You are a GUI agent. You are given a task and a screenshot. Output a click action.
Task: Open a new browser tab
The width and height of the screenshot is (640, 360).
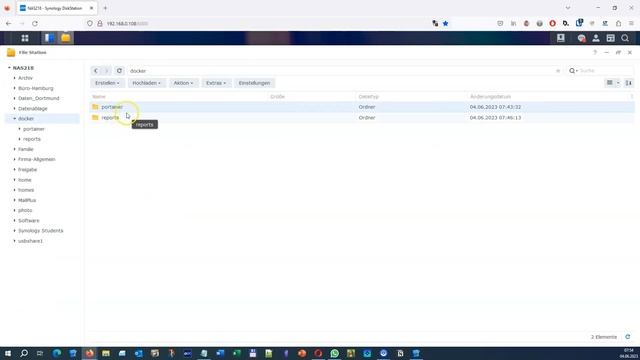(x=105, y=8)
